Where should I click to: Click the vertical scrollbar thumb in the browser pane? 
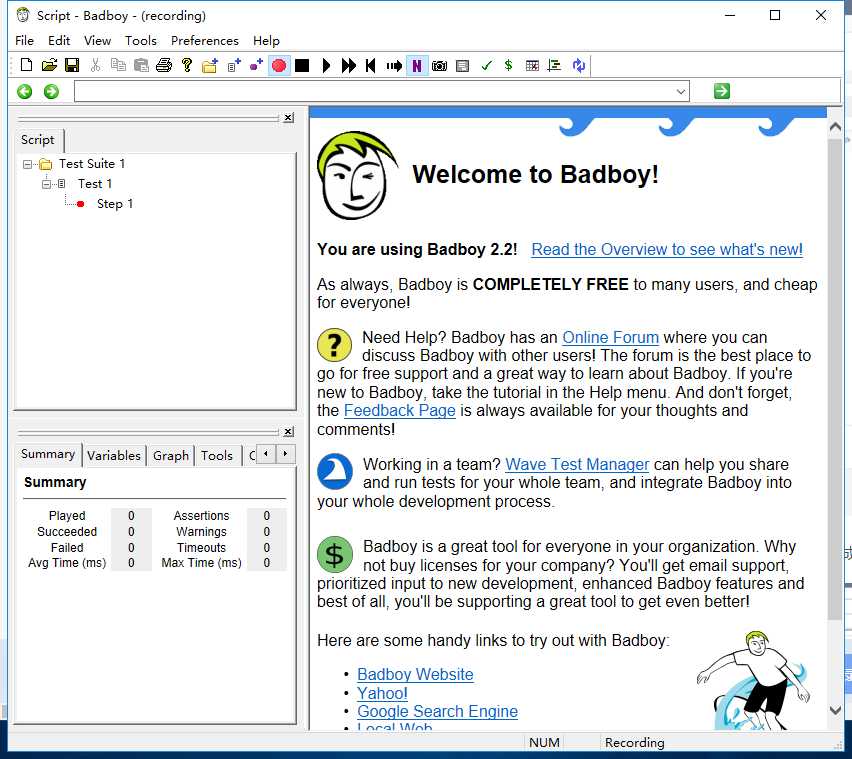(835, 379)
